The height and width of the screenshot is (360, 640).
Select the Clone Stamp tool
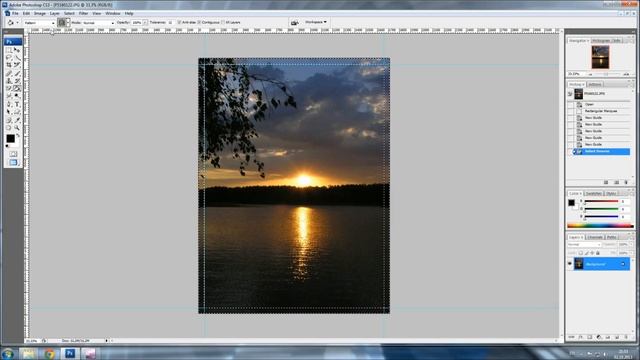click(9, 80)
